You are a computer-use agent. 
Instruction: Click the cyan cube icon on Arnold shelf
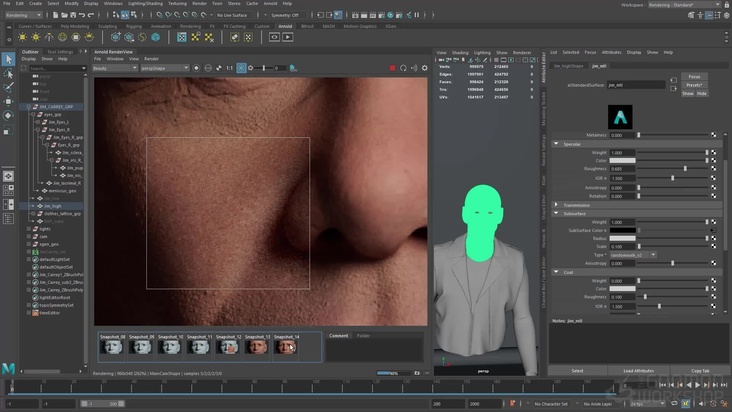click(155, 37)
